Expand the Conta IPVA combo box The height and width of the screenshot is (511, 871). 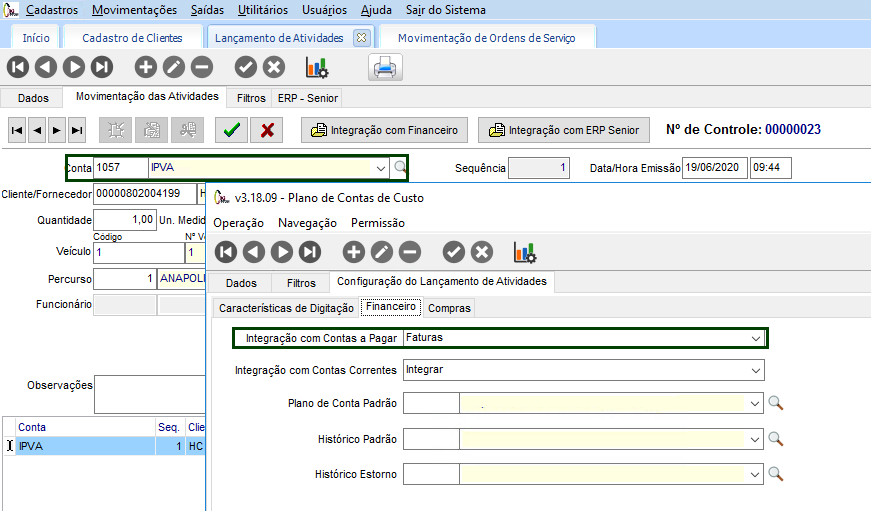(x=381, y=168)
